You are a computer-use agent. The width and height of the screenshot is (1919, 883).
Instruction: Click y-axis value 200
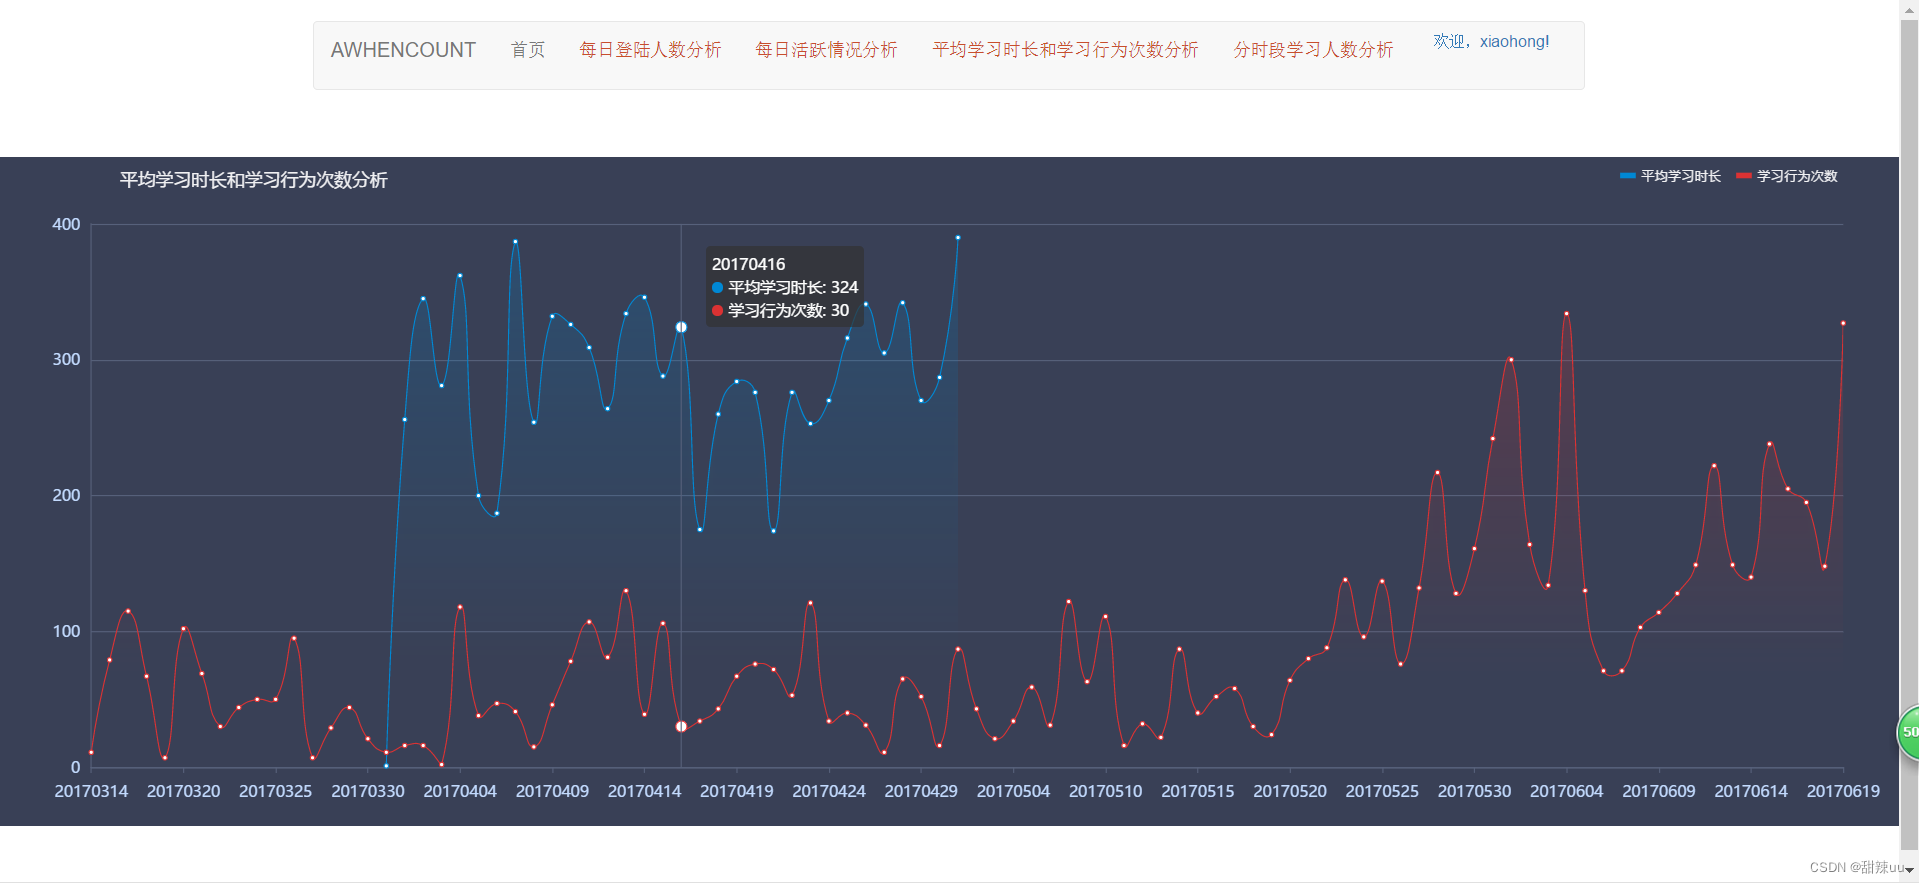(66, 495)
